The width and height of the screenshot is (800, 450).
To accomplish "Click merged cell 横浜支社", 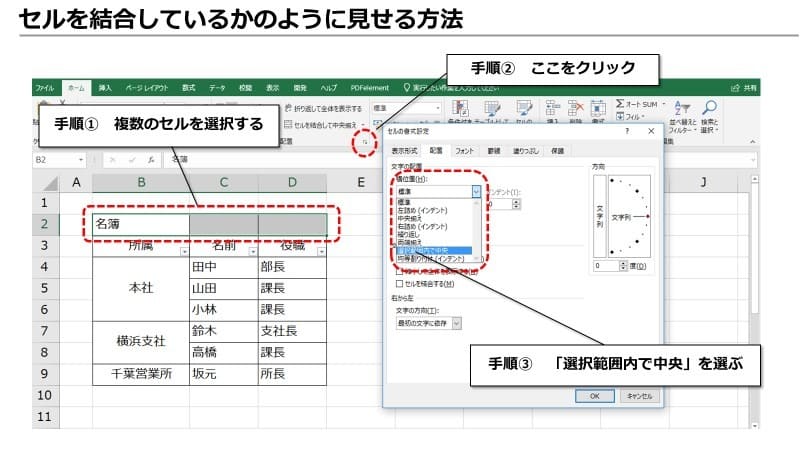I will [x=141, y=342].
